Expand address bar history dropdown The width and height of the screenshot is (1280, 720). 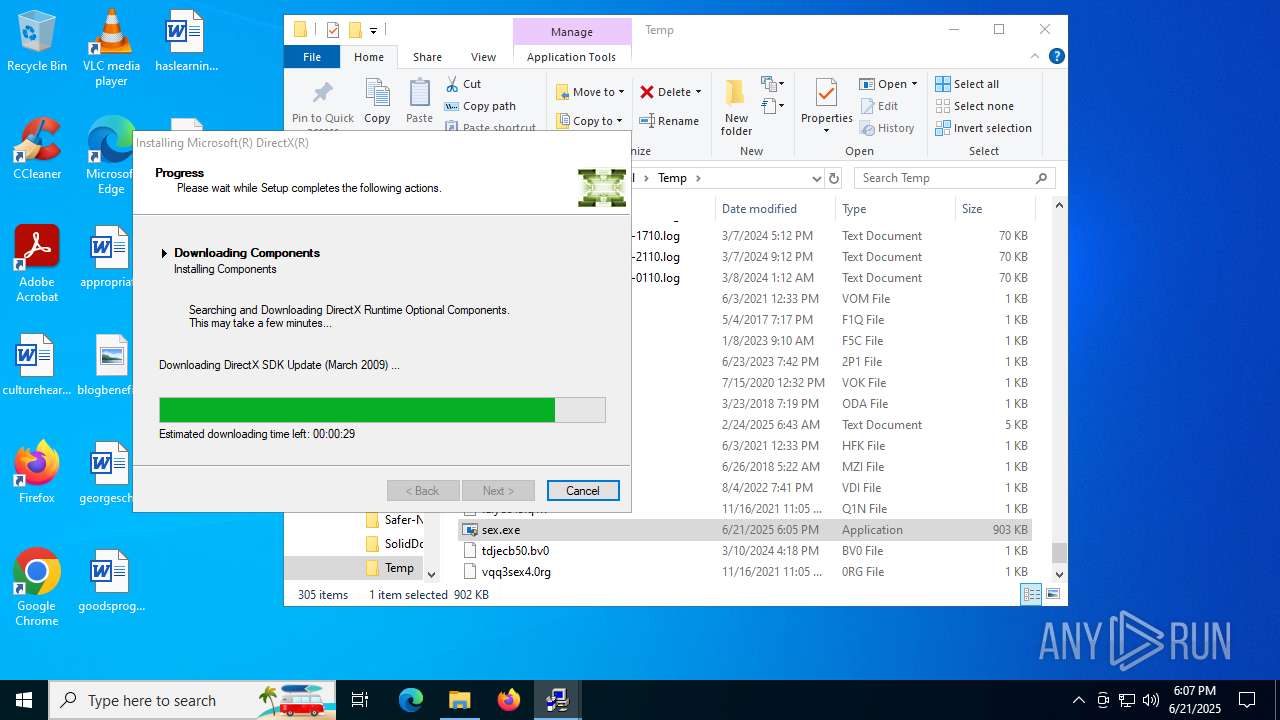tap(817, 178)
